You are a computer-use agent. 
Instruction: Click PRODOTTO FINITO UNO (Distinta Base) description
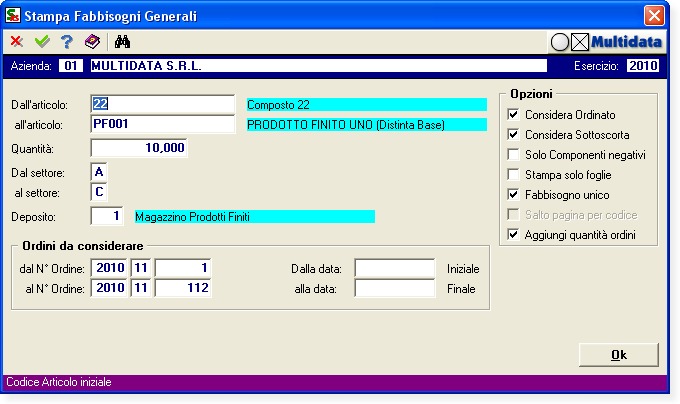[x=367, y=125]
